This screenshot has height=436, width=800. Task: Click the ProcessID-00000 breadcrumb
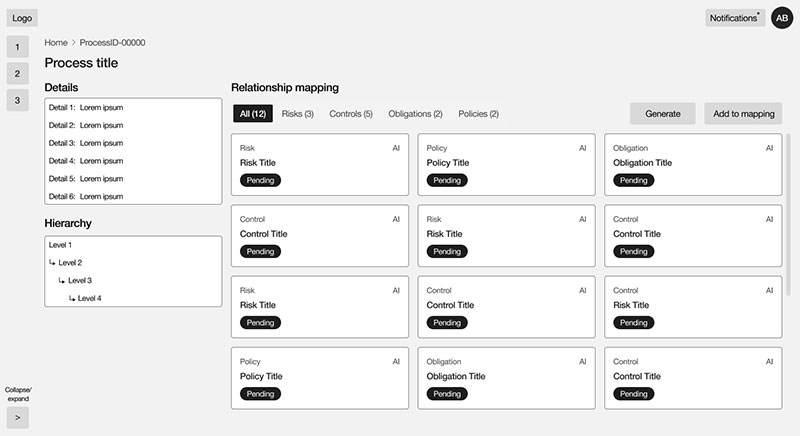pos(112,42)
